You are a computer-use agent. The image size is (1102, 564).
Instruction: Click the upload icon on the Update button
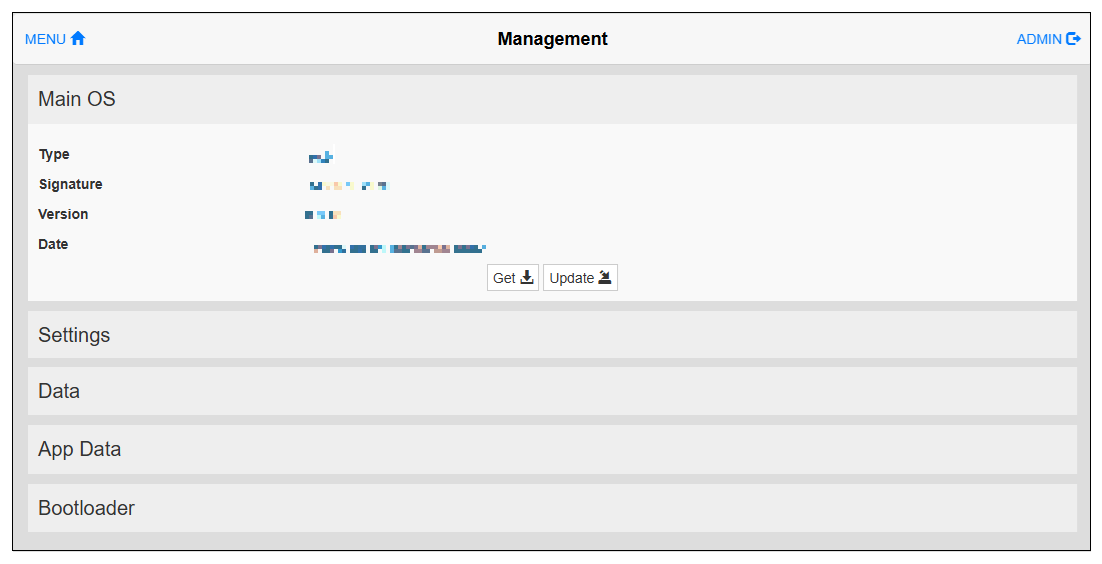[x=604, y=278]
